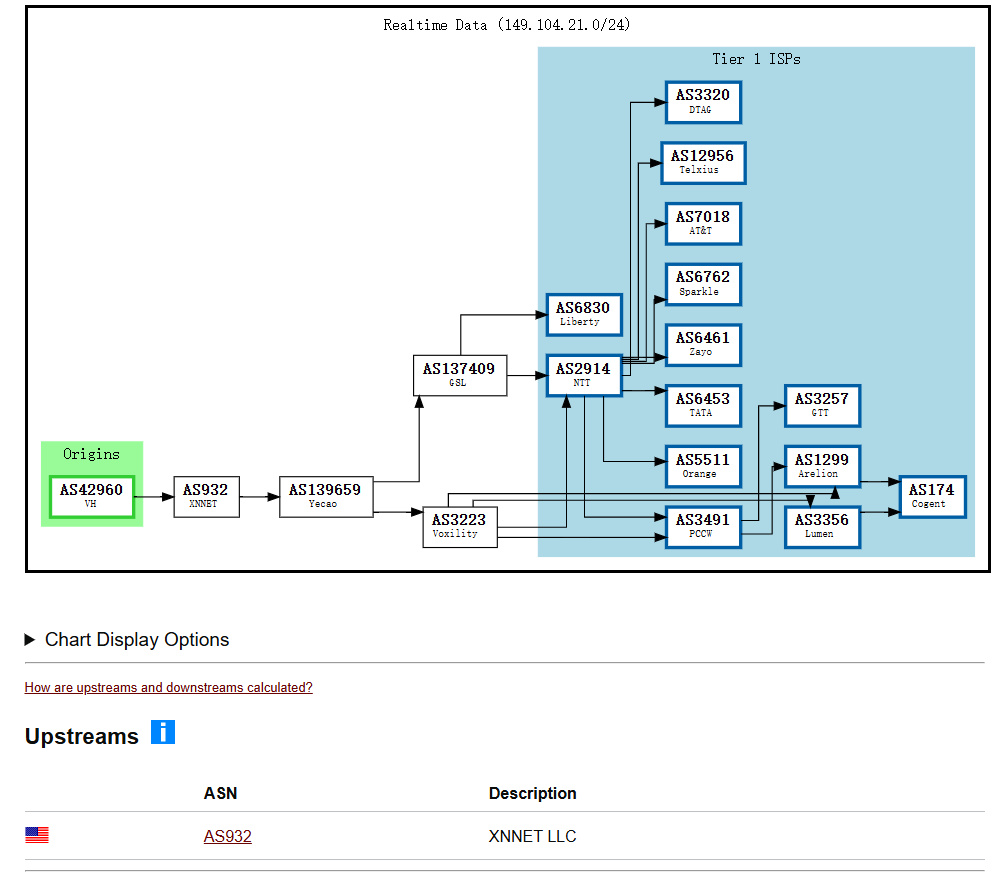Click the 'ASN' column header
Screen dimensions: 1002x872
pyautogui.click(x=220, y=793)
